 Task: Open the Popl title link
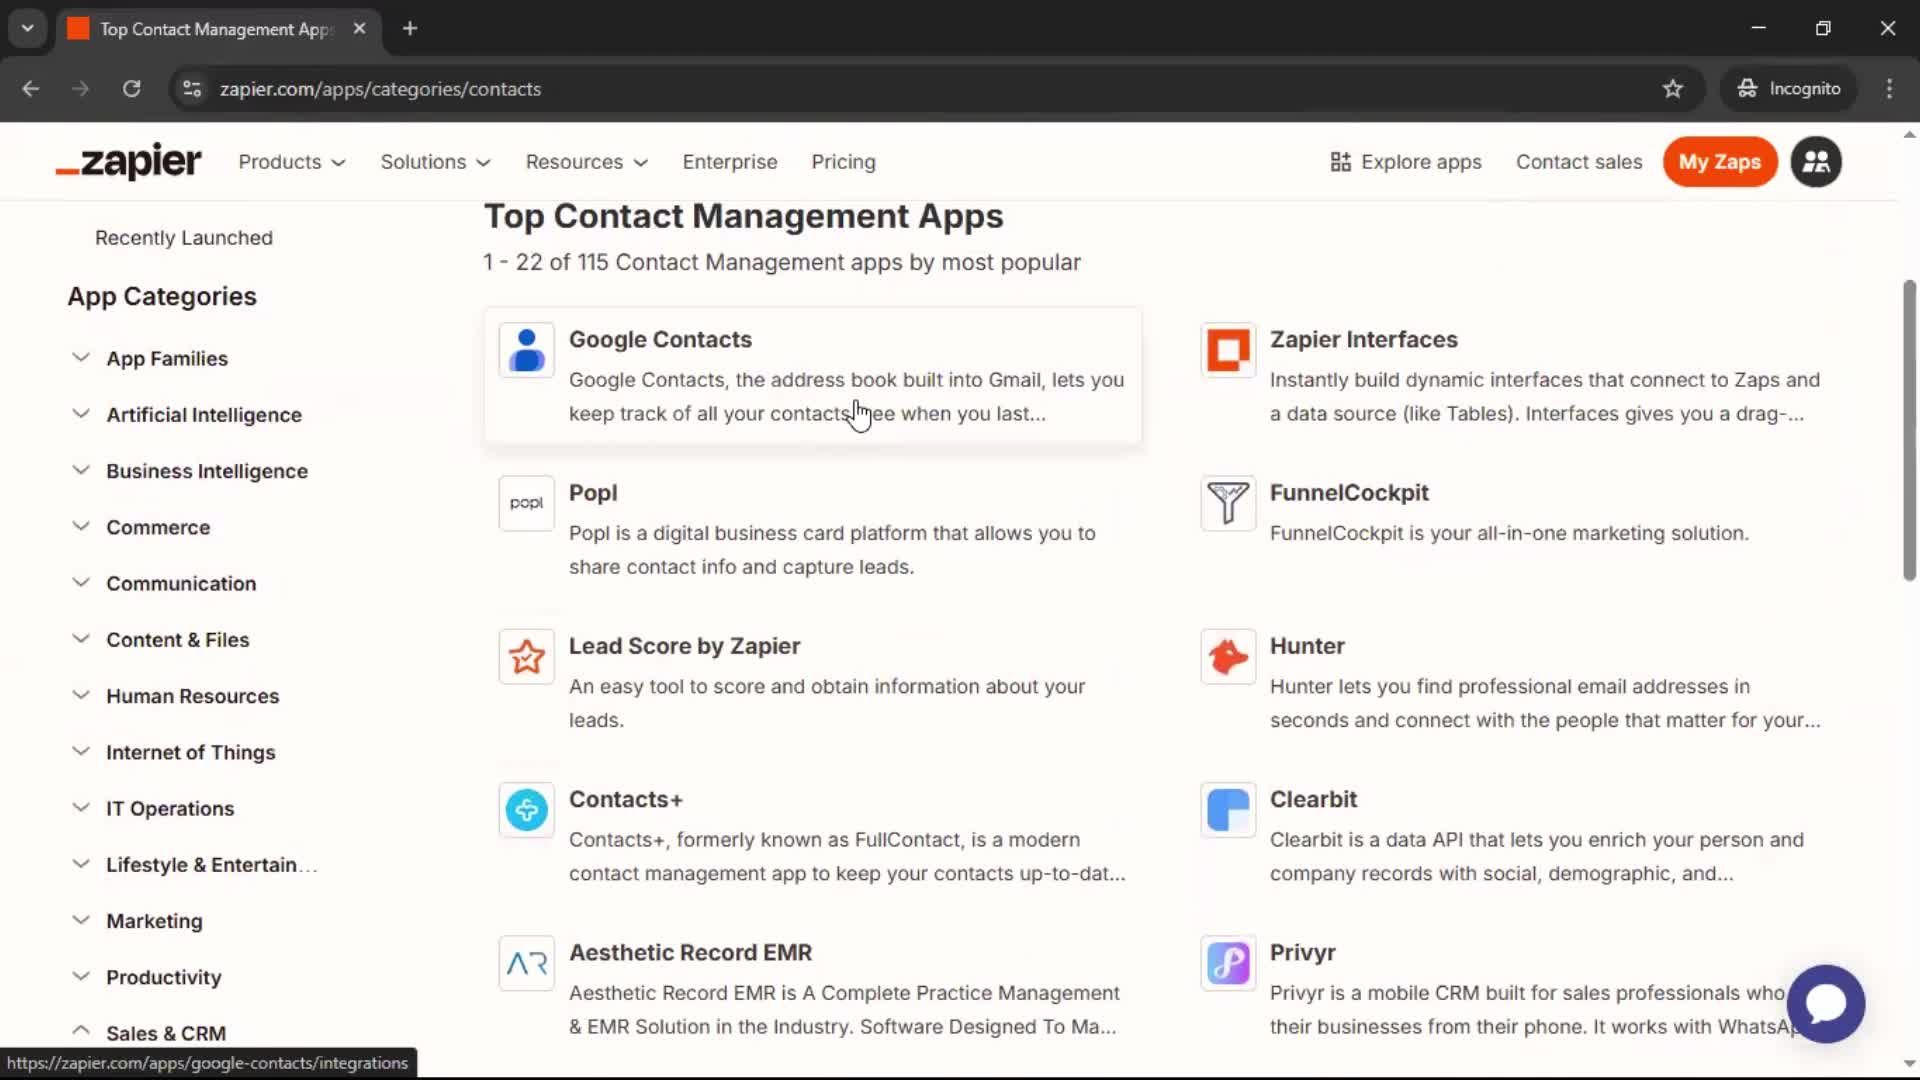tap(593, 493)
